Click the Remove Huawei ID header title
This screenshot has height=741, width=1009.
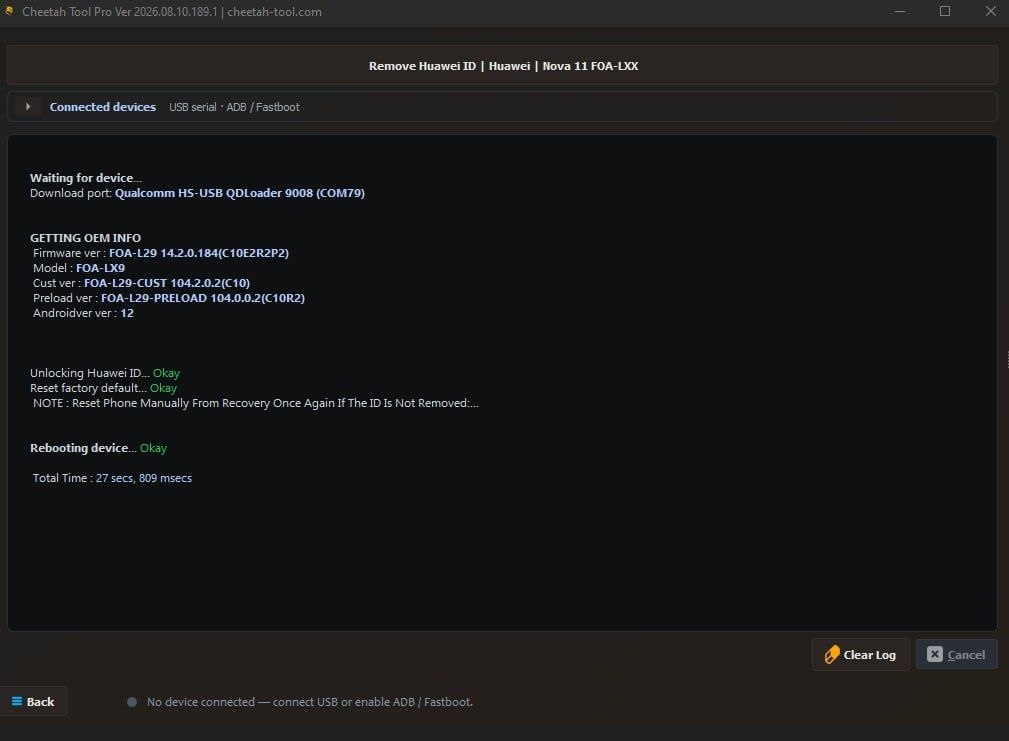pyautogui.click(x=503, y=66)
